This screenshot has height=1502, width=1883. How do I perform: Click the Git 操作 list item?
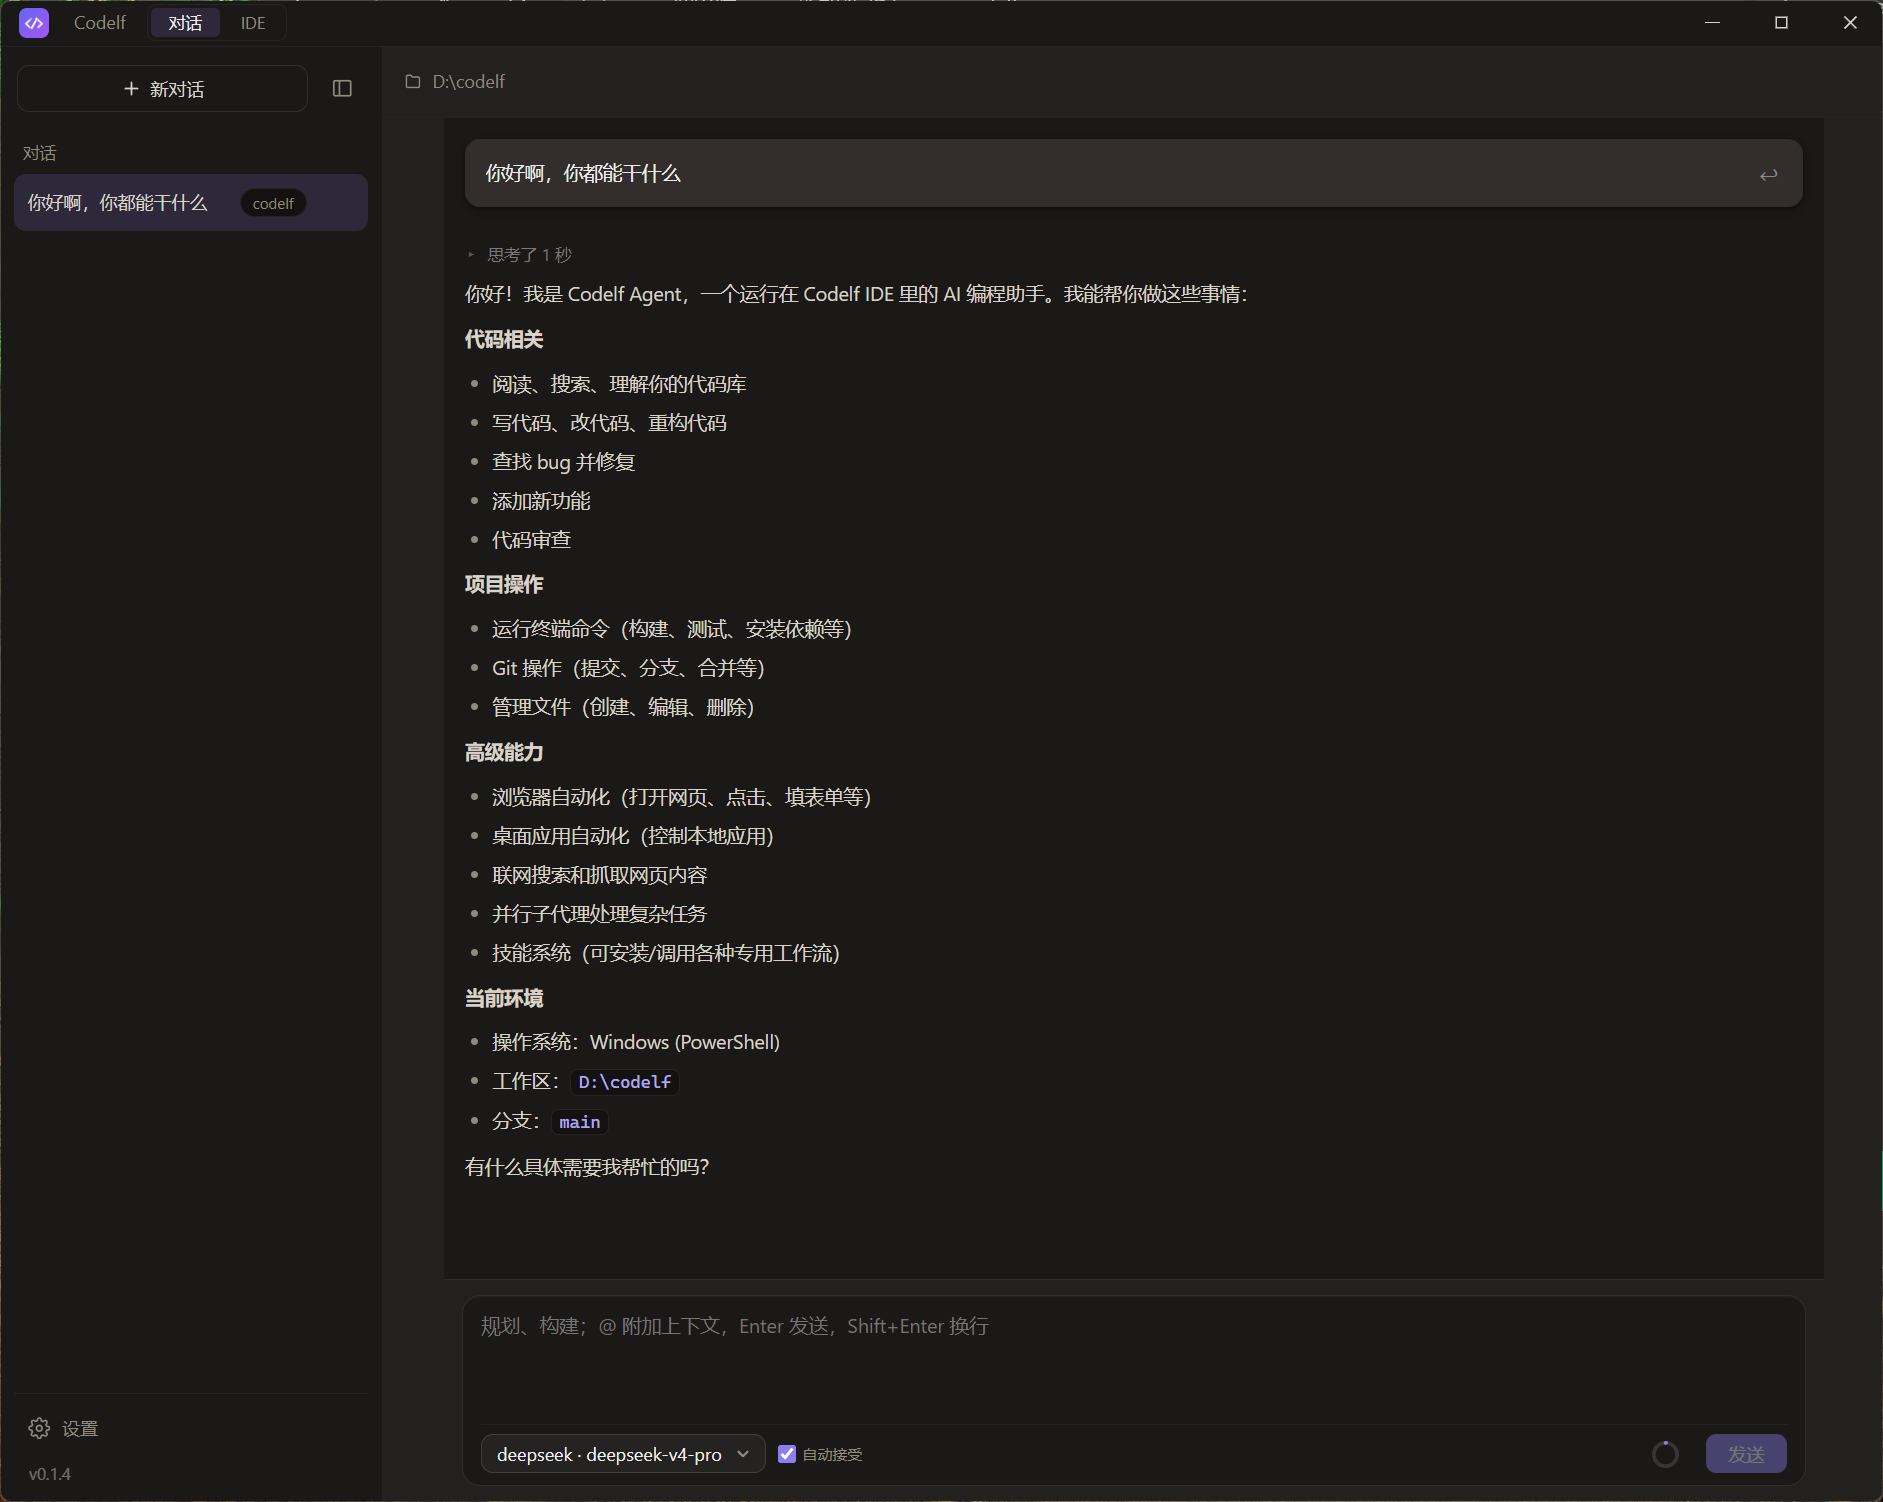(x=628, y=668)
